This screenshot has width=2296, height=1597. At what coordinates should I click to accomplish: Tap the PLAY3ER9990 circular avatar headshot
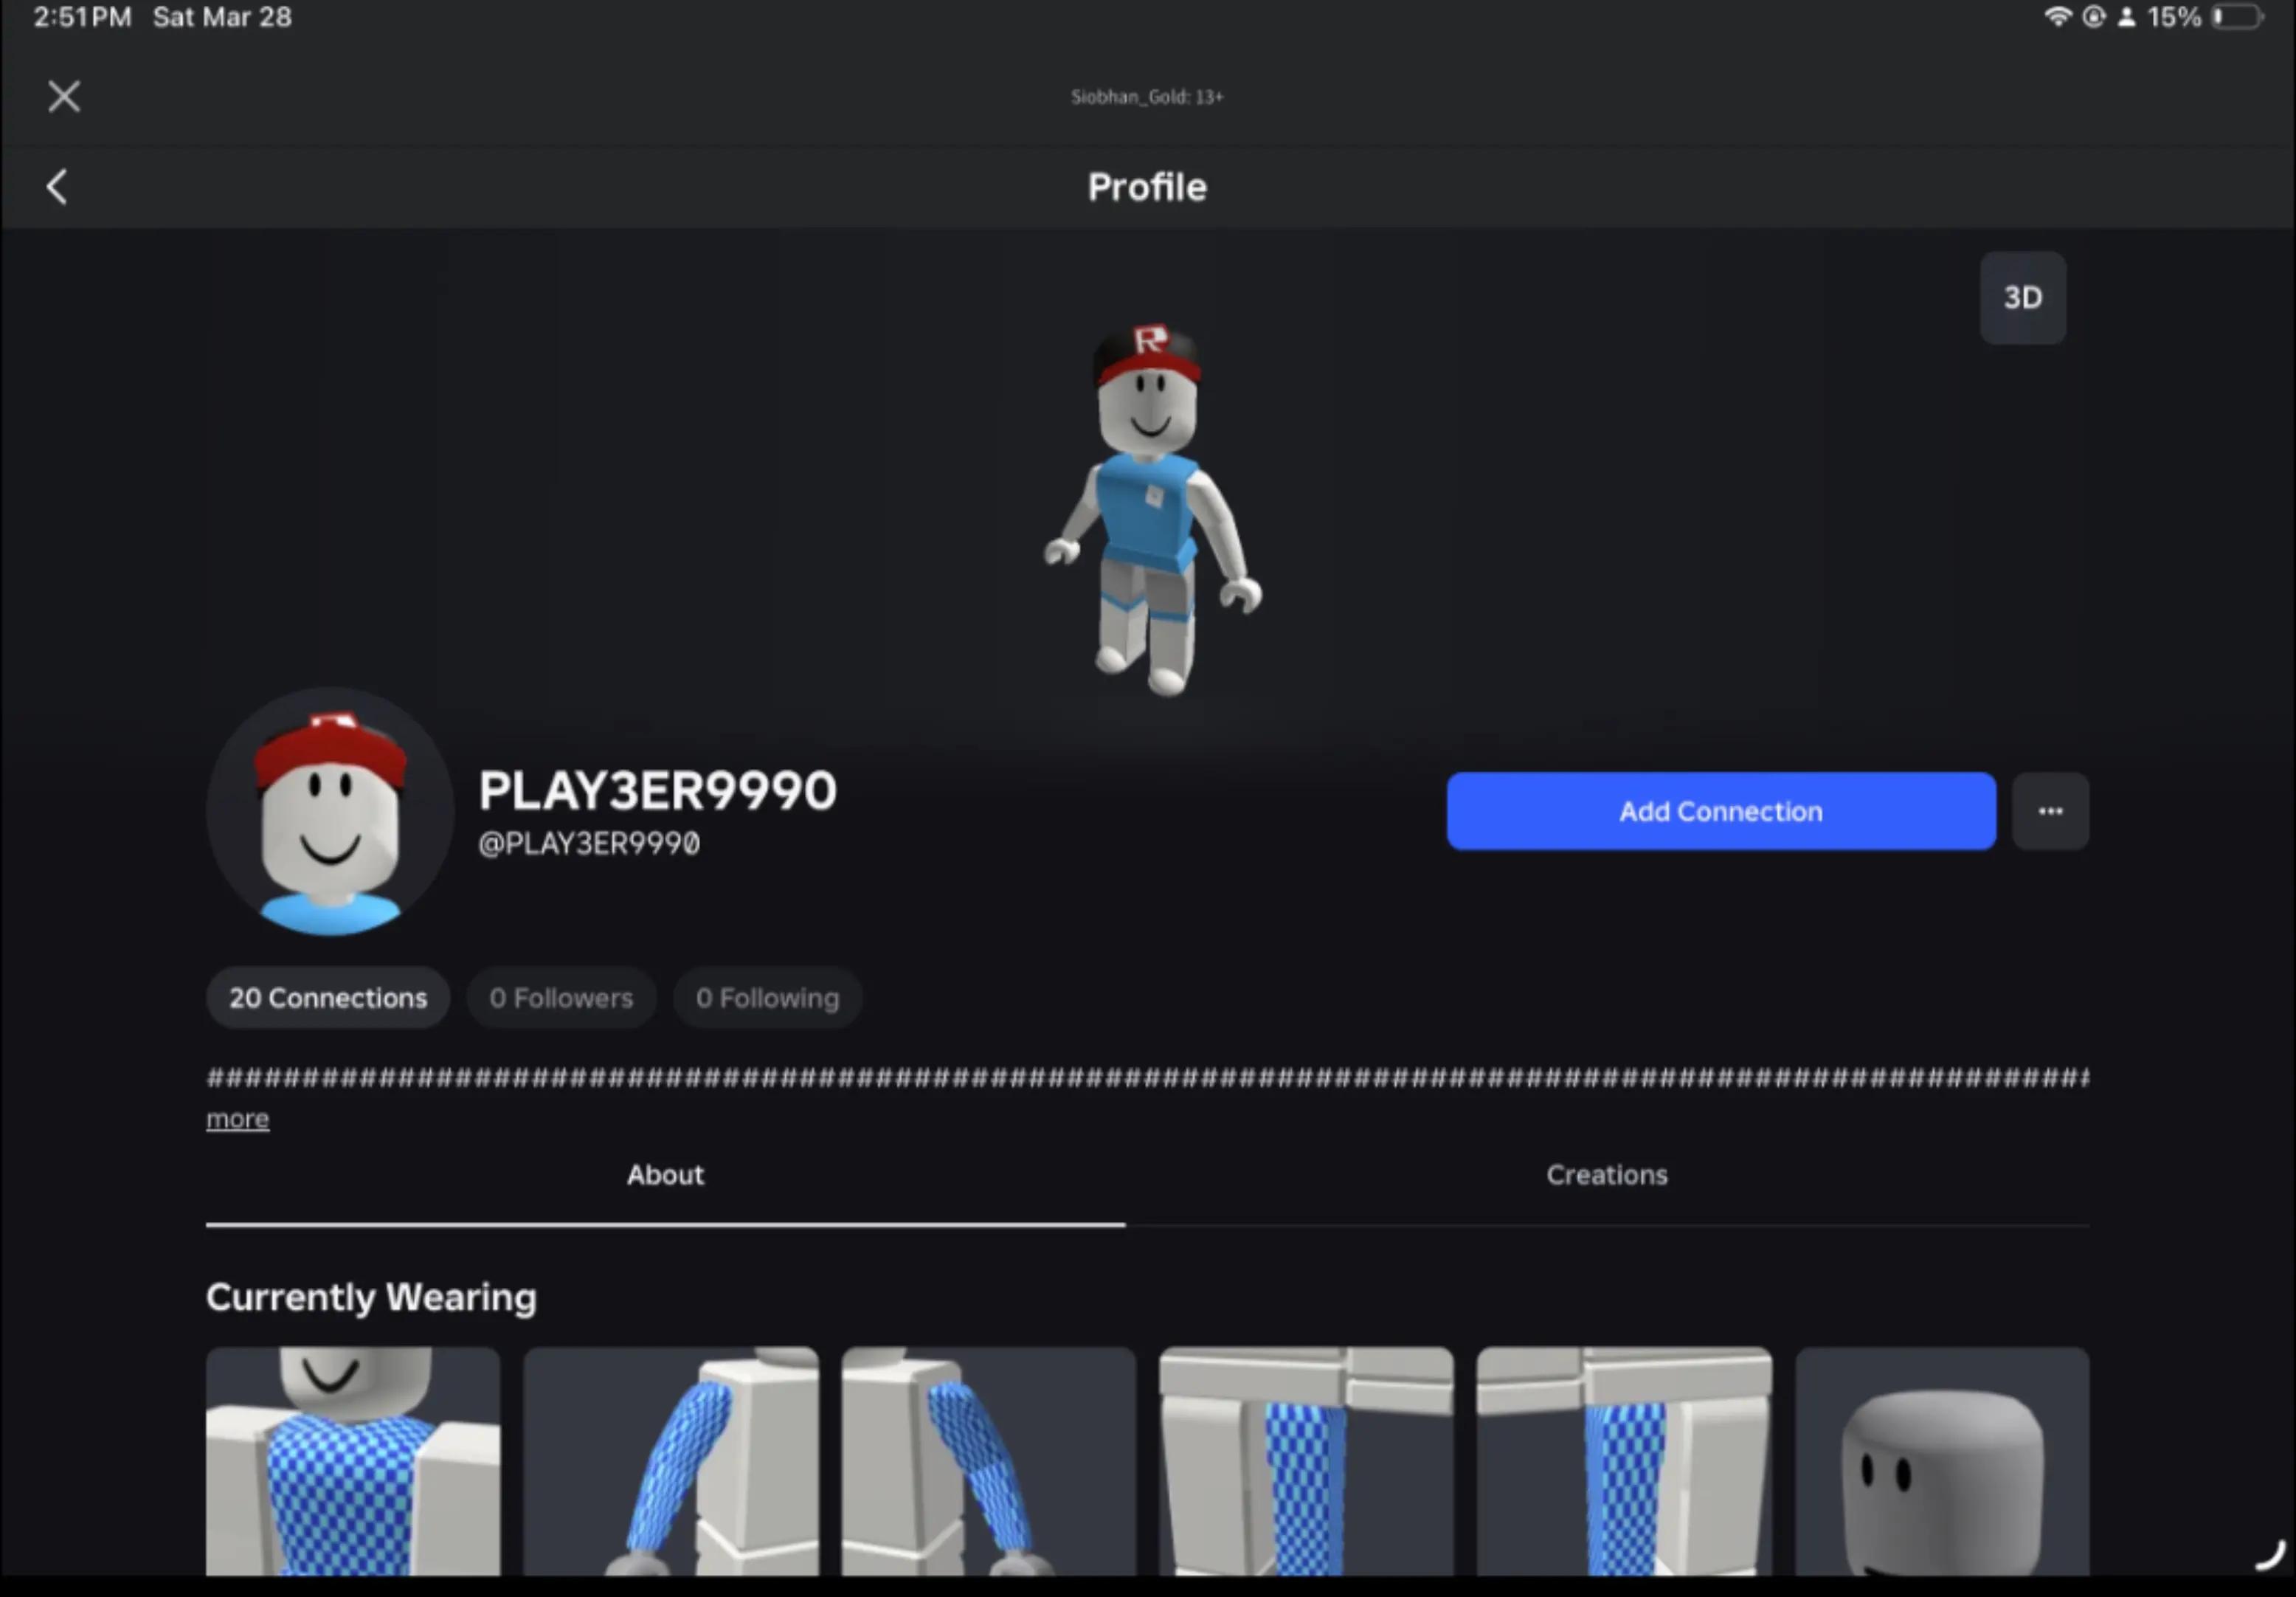coord(330,811)
